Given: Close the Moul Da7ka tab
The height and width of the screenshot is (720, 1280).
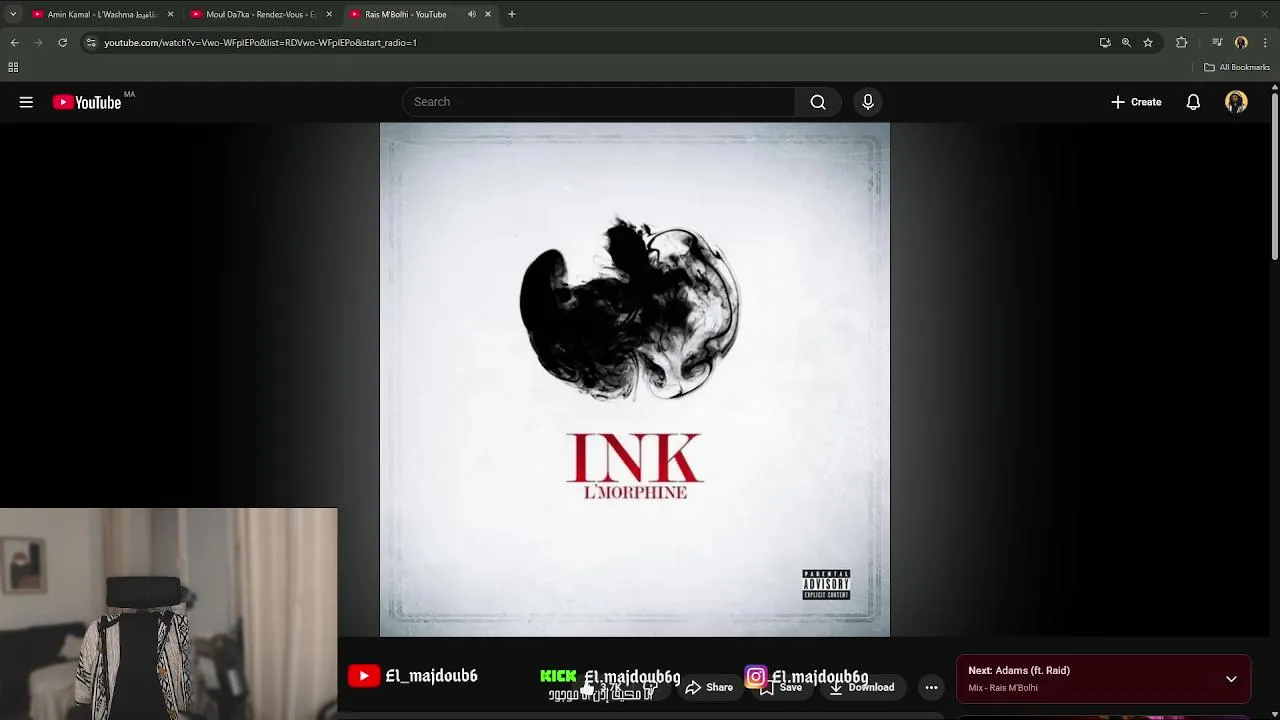Looking at the screenshot, I should tap(329, 14).
